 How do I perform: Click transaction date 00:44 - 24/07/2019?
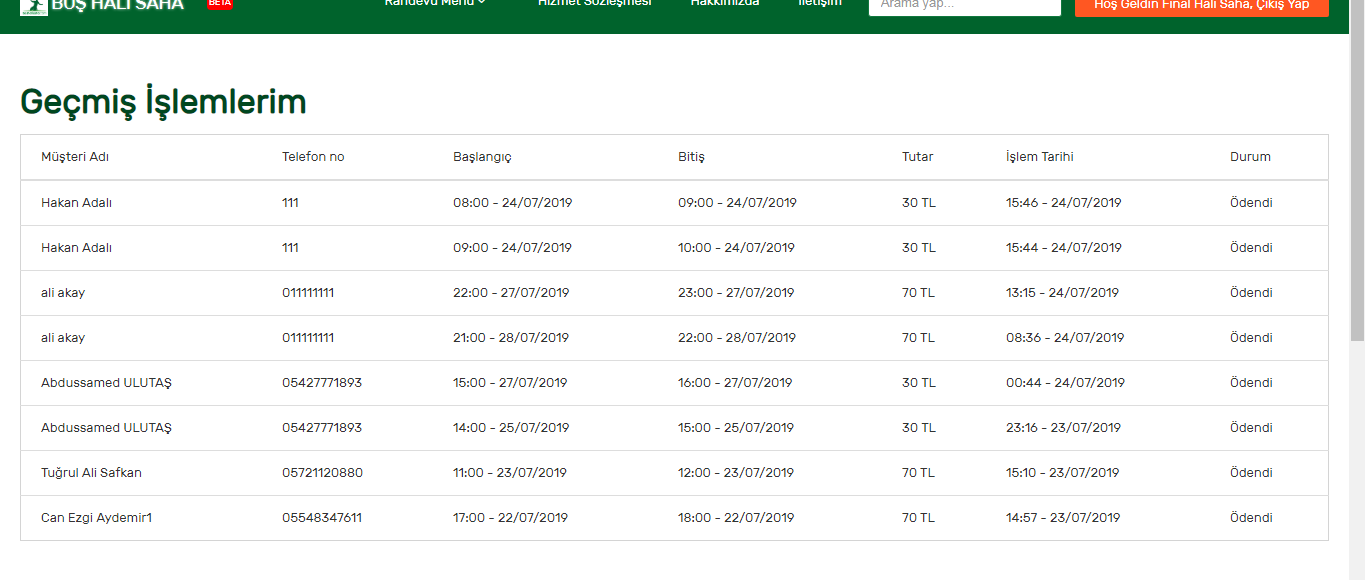(x=1065, y=383)
